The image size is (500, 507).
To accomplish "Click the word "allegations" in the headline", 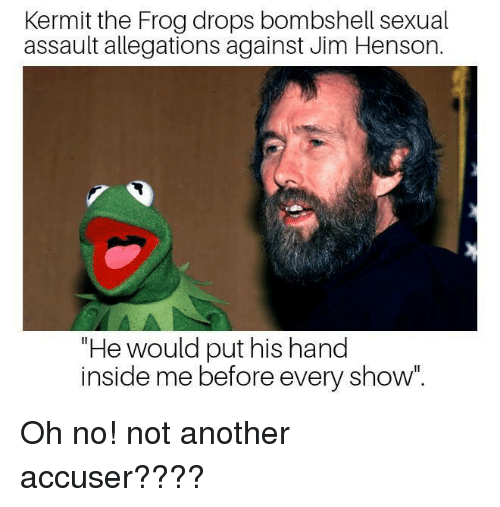I will click(162, 47).
